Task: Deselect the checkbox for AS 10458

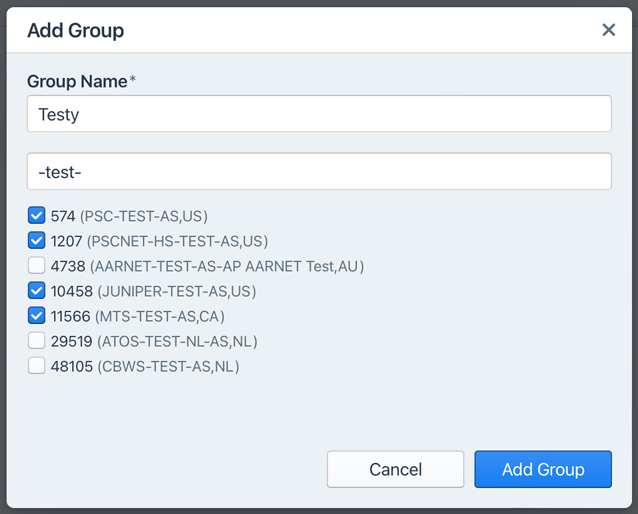Action: (37, 291)
